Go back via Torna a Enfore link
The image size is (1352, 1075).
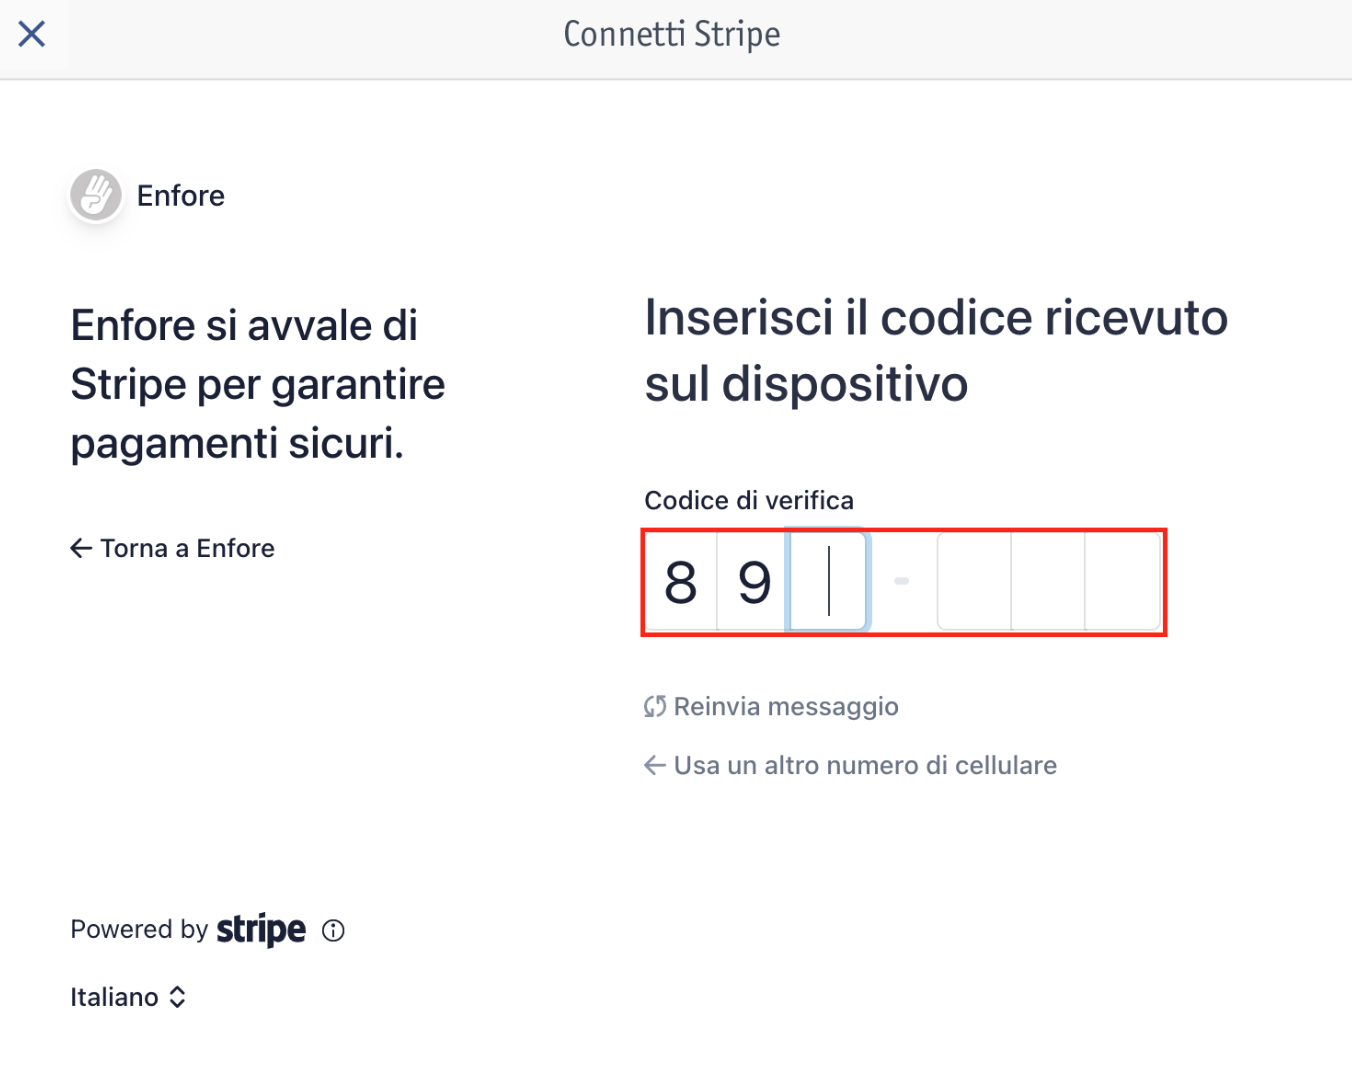tap(172, 548)
